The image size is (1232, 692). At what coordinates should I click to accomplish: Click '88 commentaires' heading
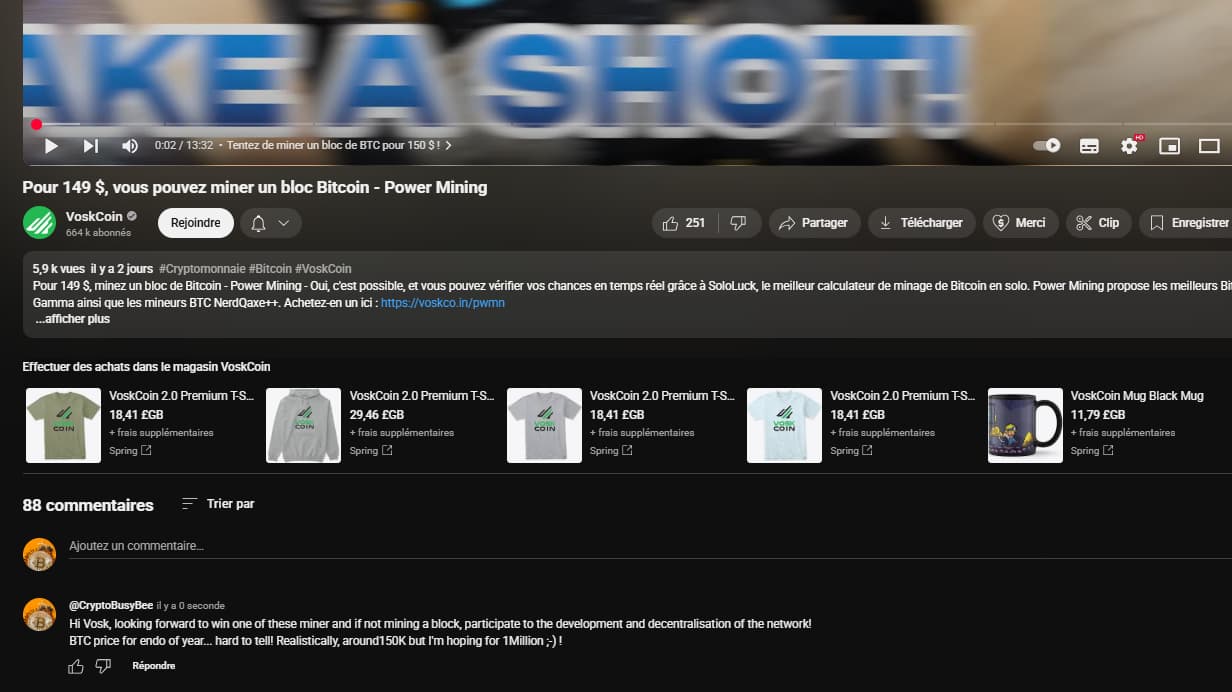pyautogui.click(x=88, y=505)
